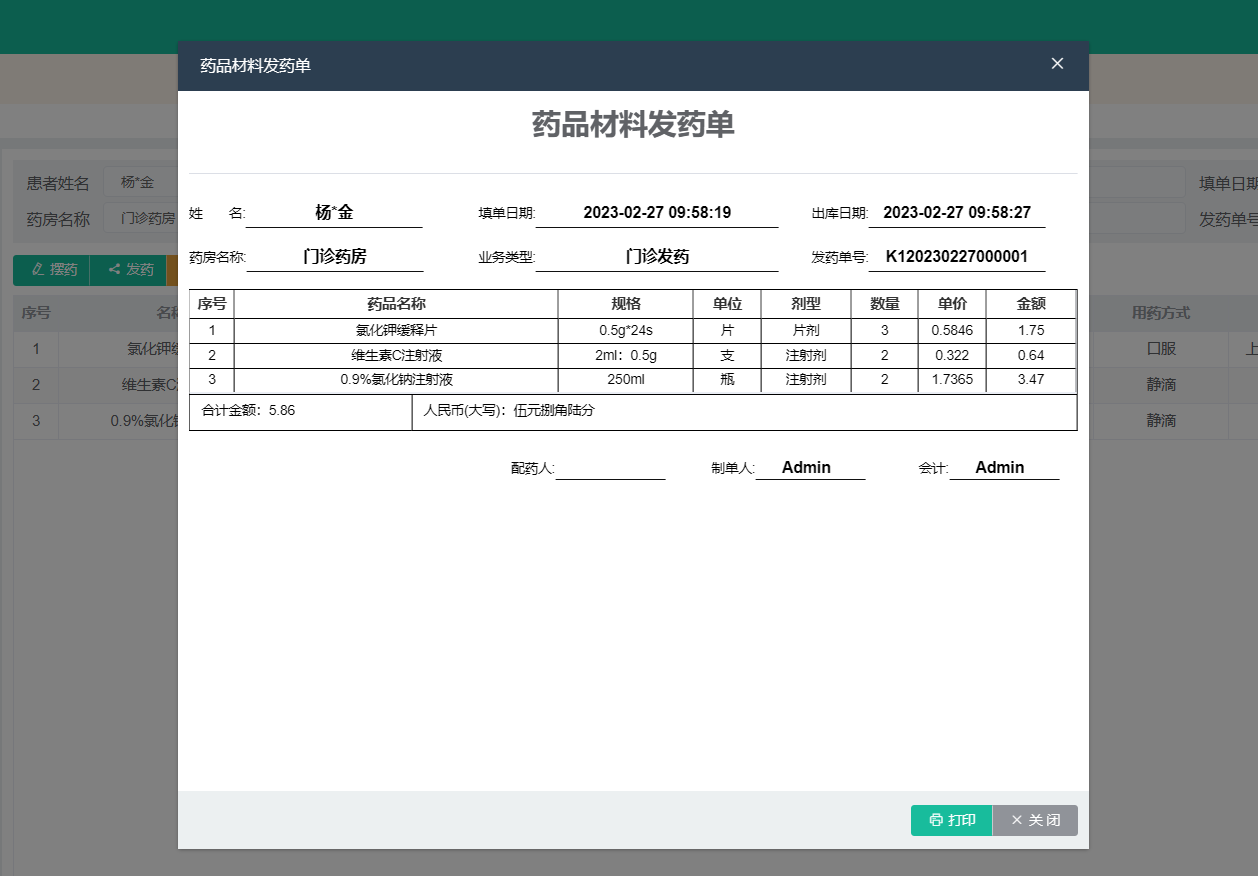Image resolution: width=1258 pixels, height=876 pixels.
Task: Click the empty 配药人 signature field
Action: (610, 467)
